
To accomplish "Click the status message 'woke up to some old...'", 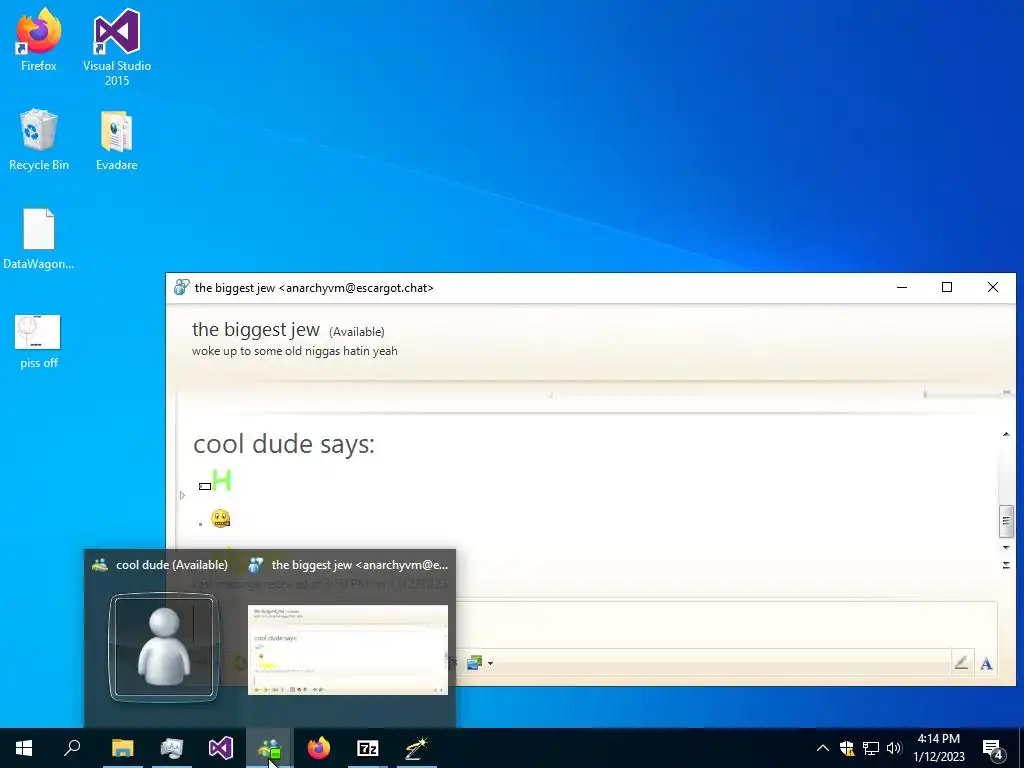I will [x=295, y=351].
